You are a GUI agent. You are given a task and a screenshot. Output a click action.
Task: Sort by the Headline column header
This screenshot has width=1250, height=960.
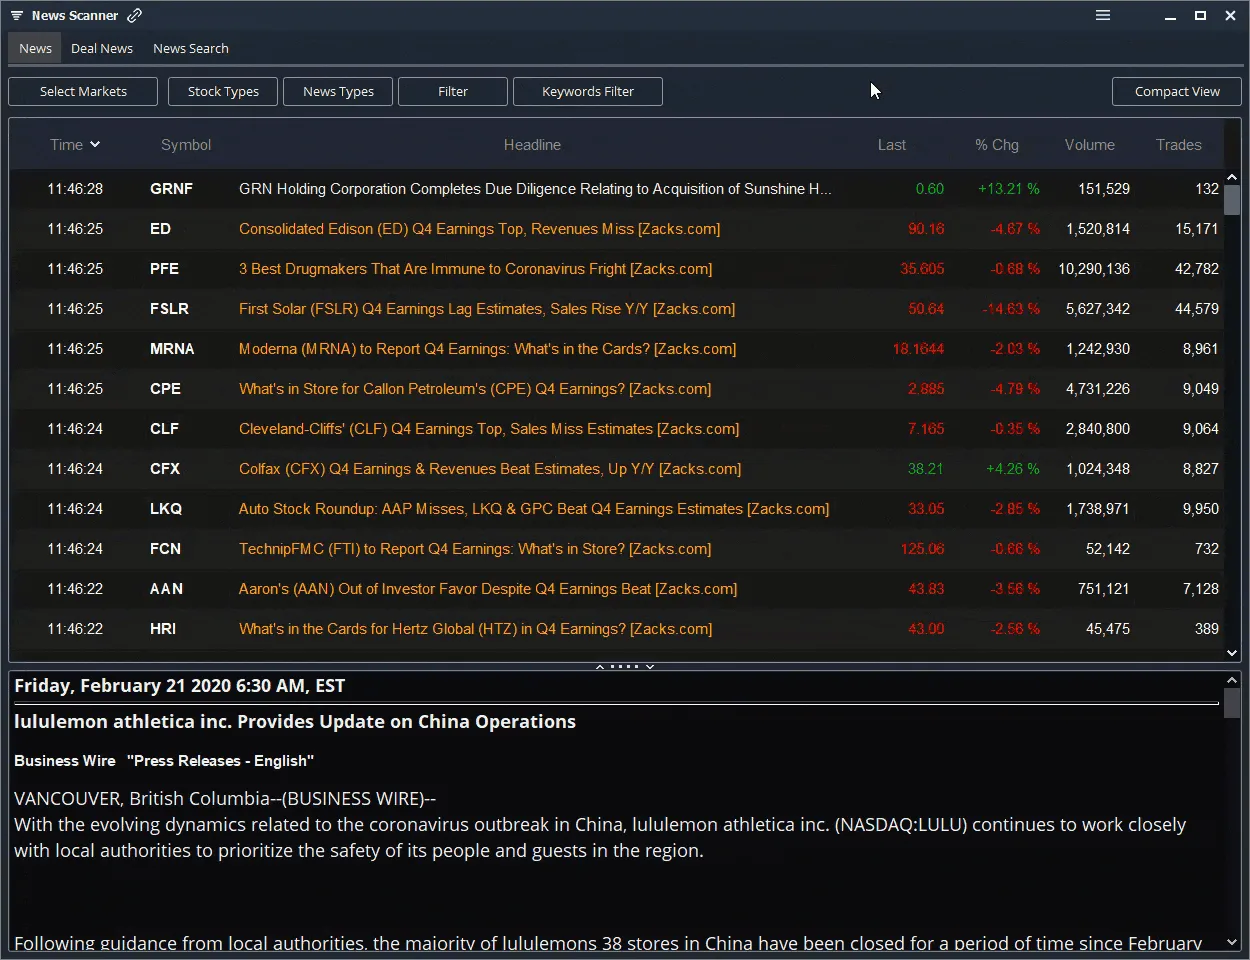532,145
